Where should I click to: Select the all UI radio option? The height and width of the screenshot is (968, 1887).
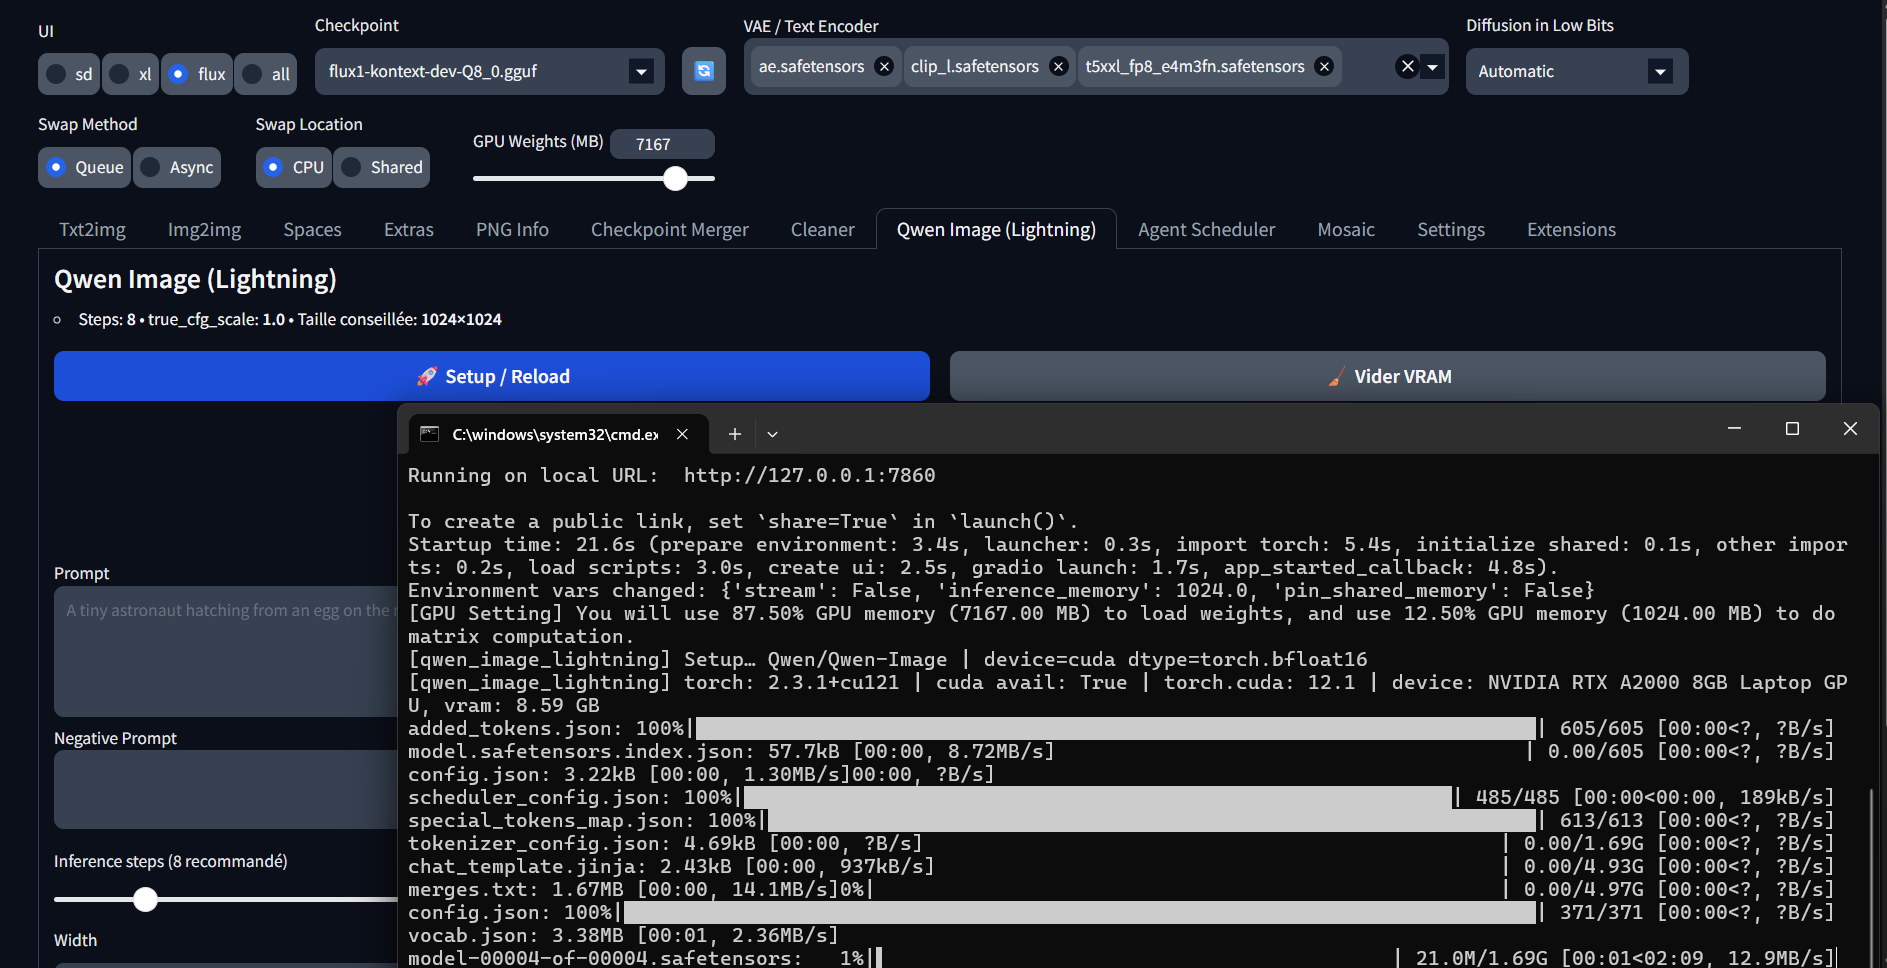pyautogui.click(x=266, y=74)
